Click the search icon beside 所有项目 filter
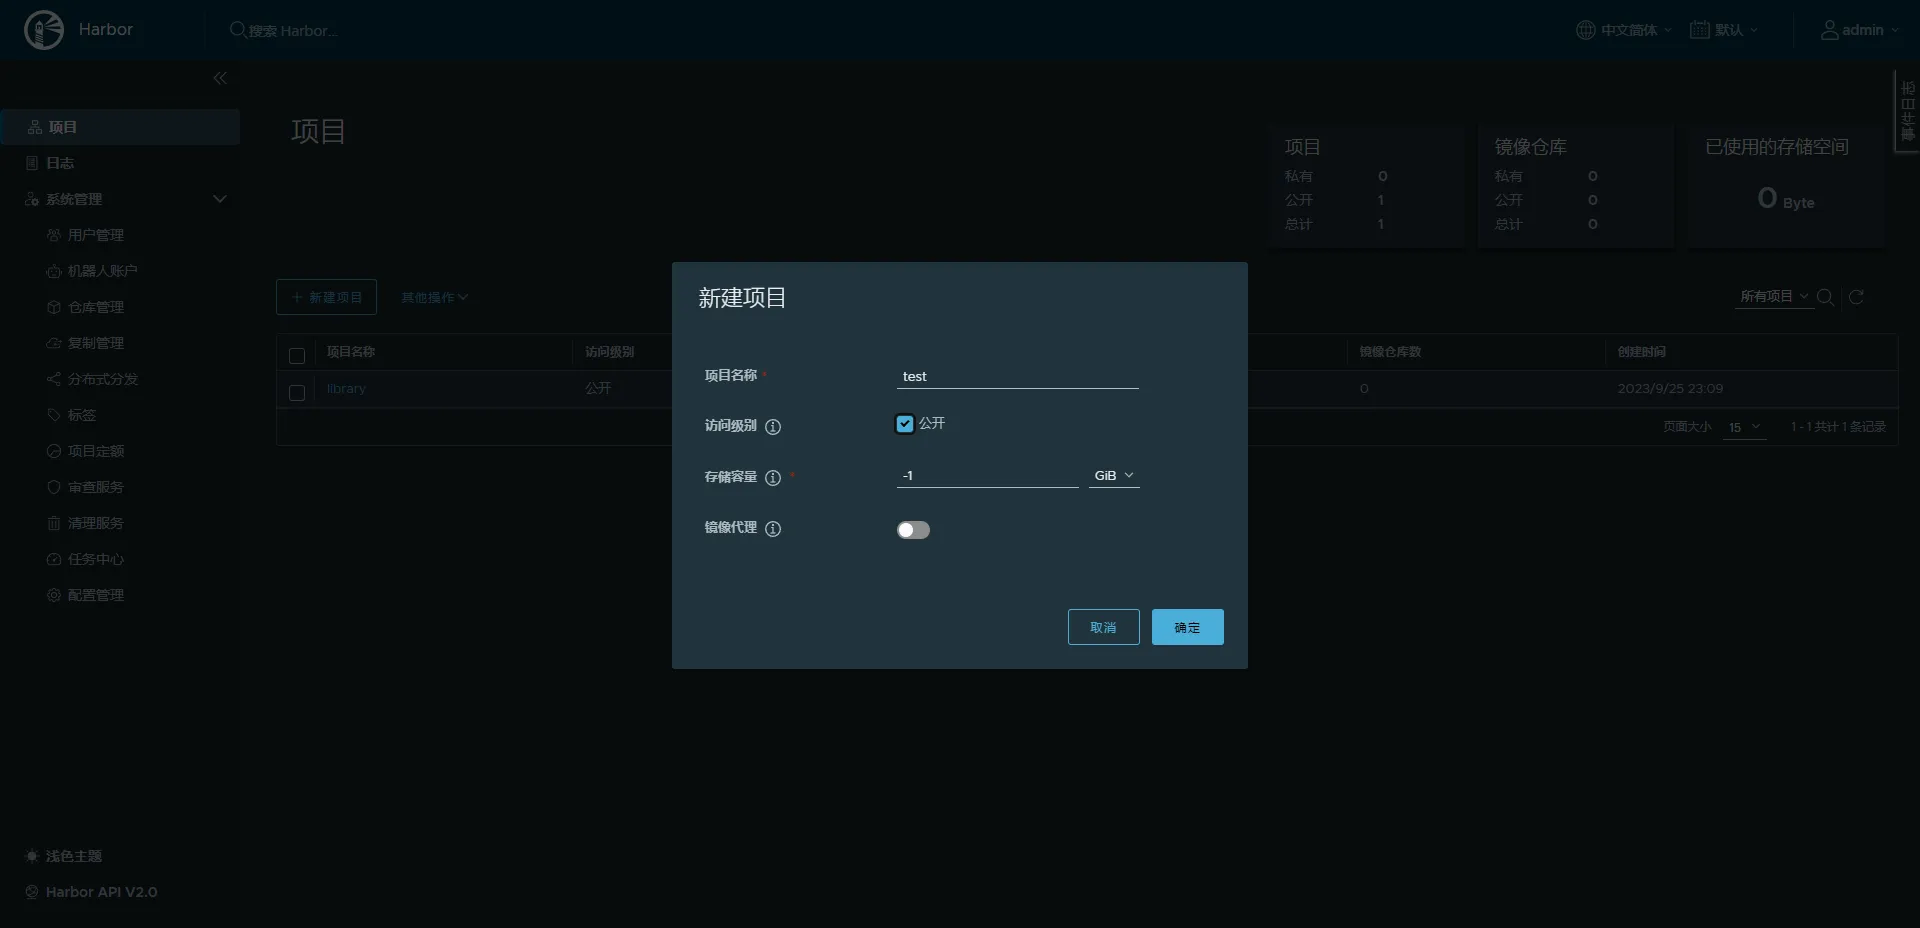The image size is (1920, 928). point(1825,297)
